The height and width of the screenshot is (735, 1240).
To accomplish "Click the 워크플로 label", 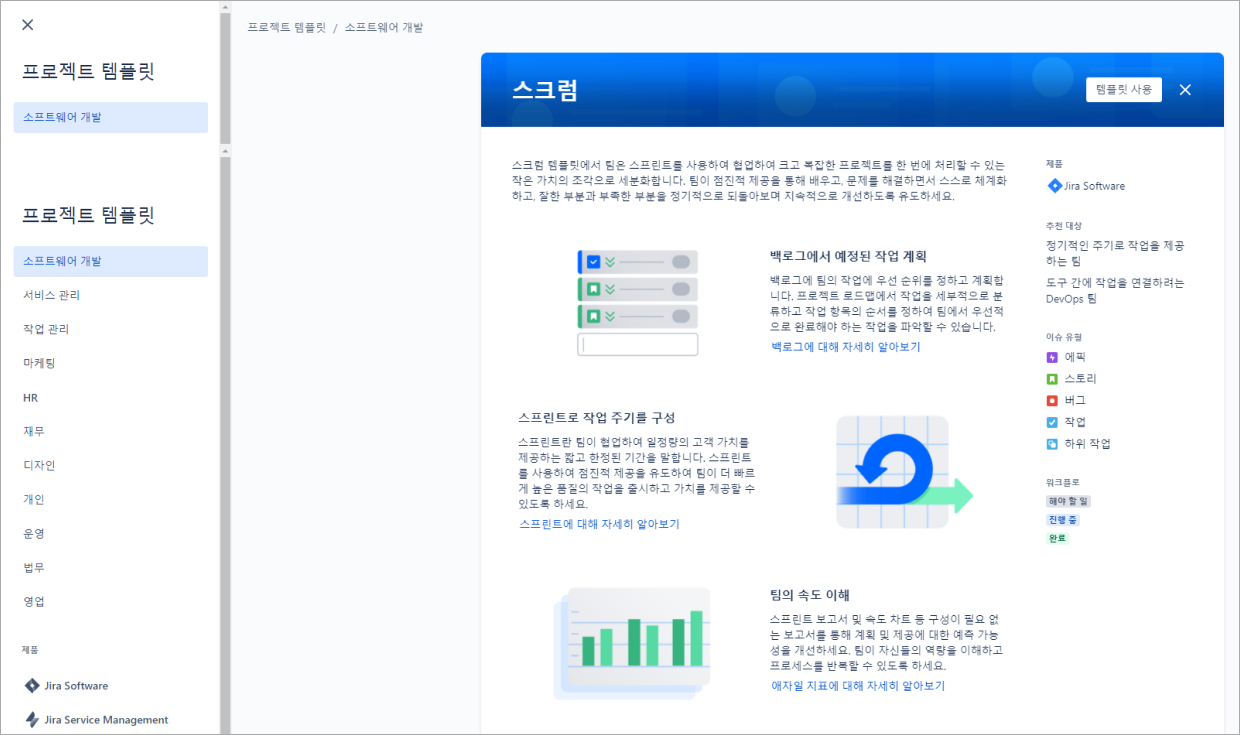I will (x=1063, y=482).
